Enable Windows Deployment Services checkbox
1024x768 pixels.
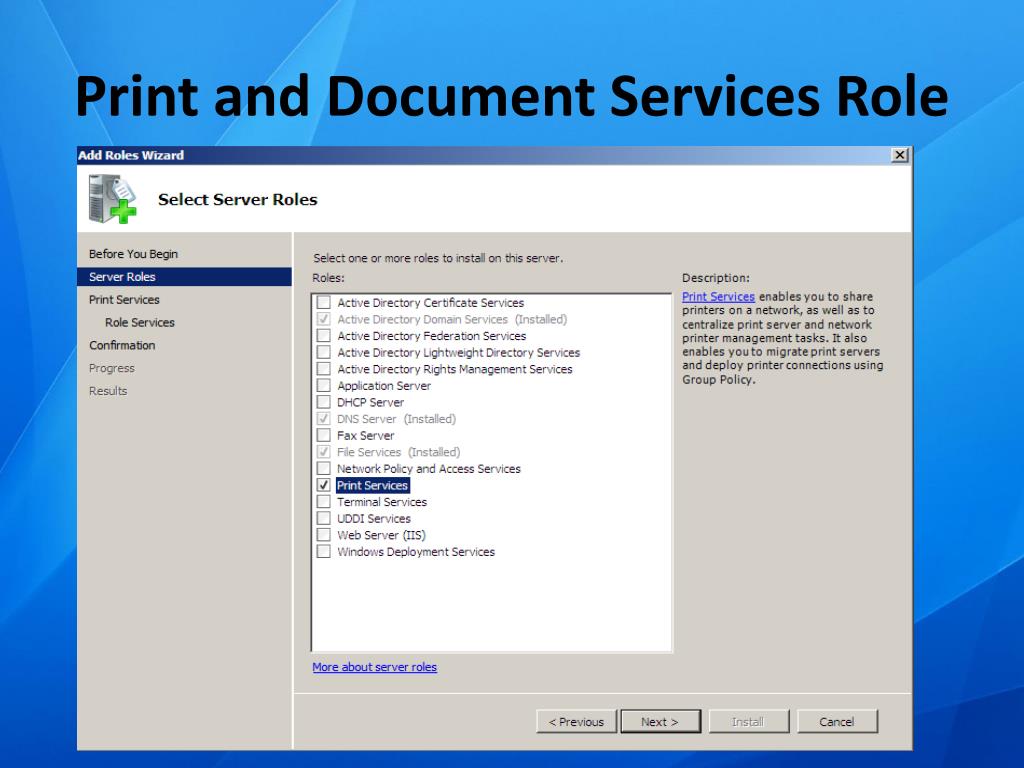coord(323,551)
